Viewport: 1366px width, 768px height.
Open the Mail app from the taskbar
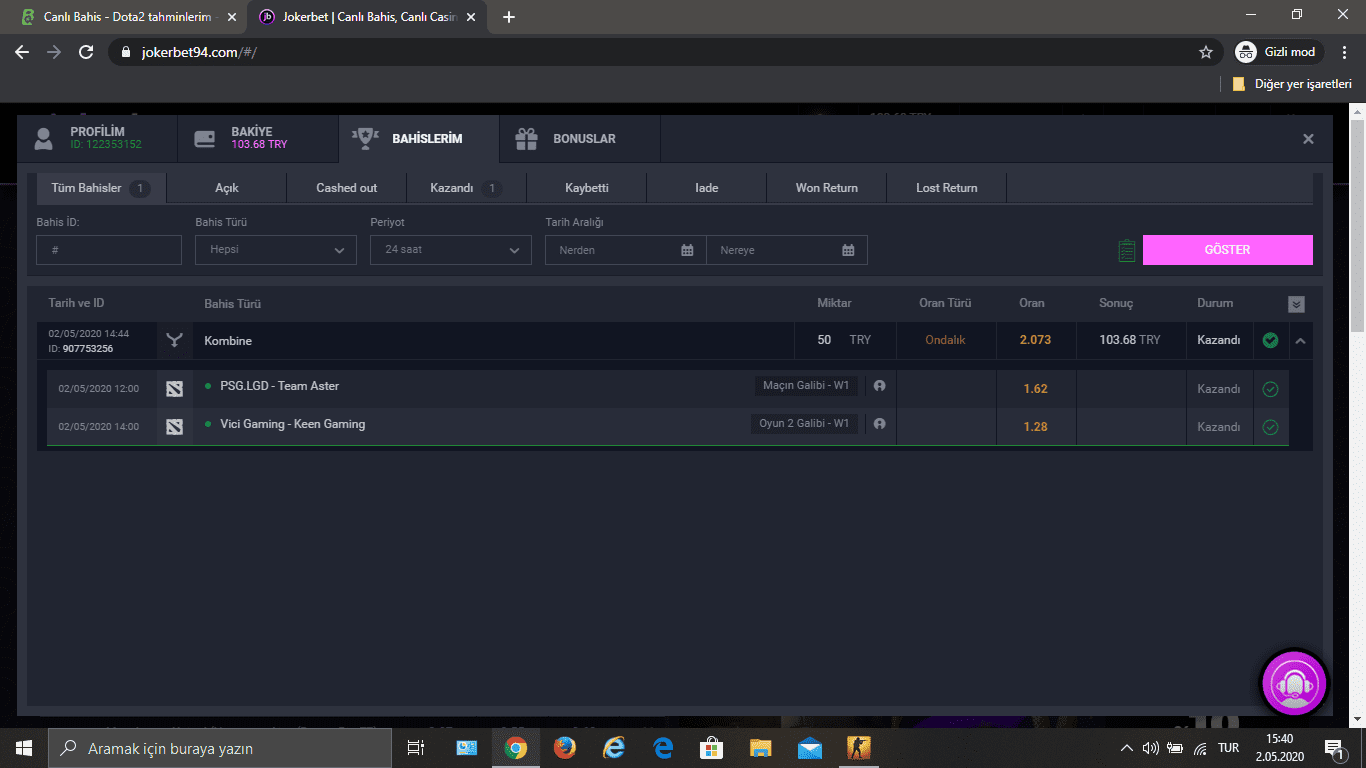810,748
